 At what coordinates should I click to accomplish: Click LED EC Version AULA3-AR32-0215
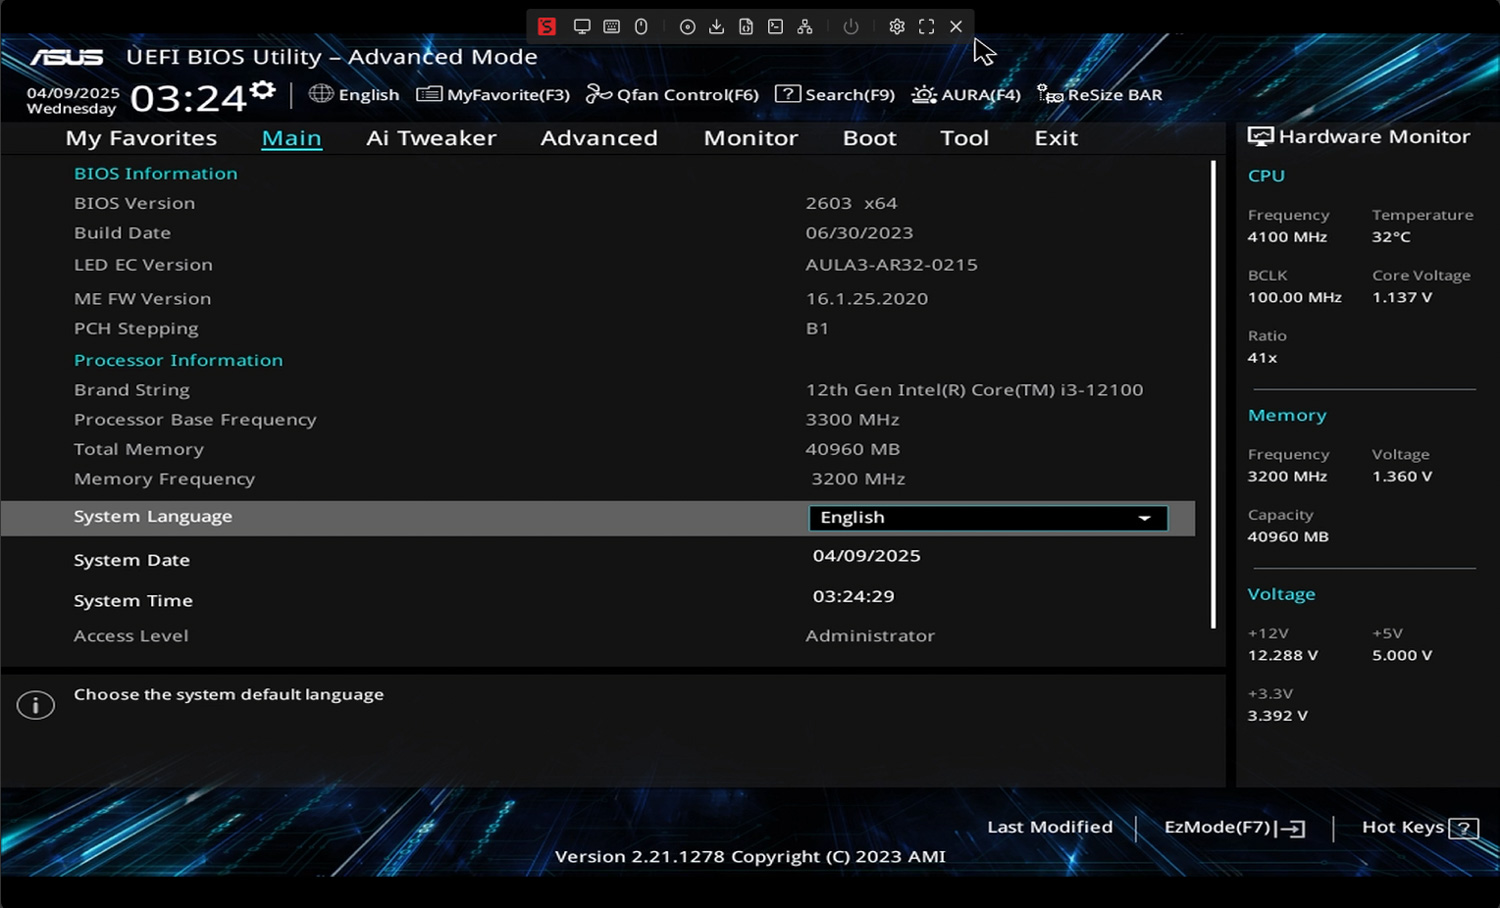pyautogui.click(x=891, y=265)
